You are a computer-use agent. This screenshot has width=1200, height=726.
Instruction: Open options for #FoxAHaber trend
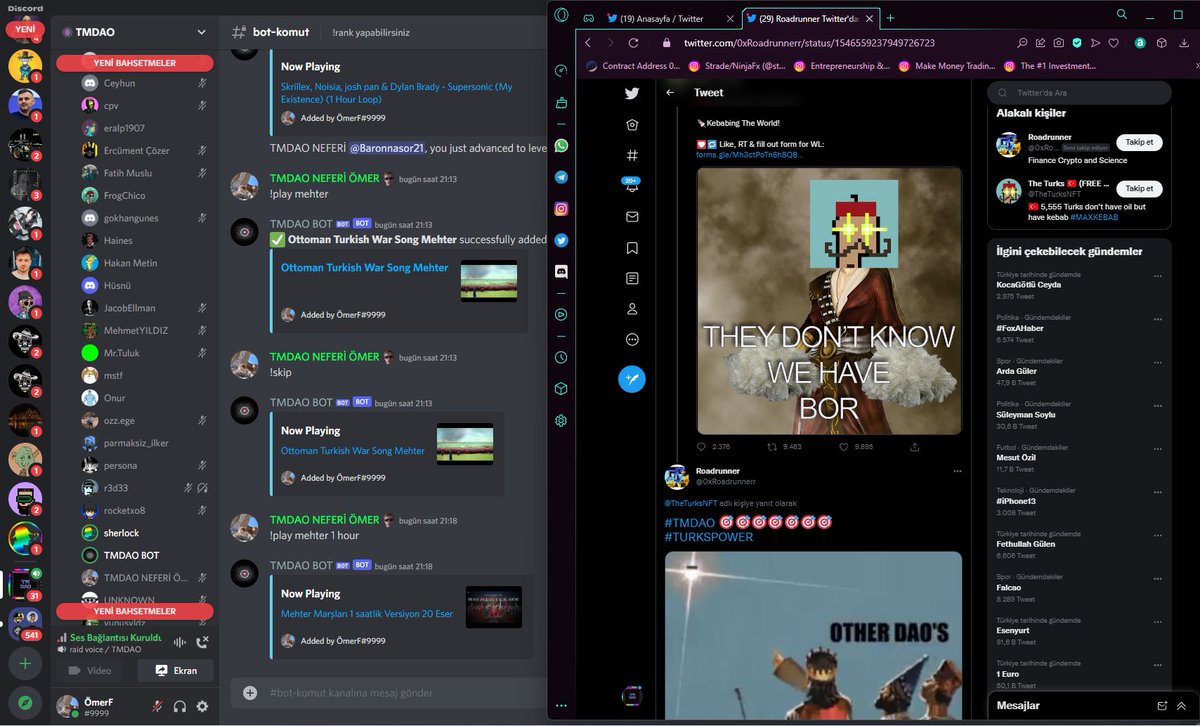[x=1158, y=318]
